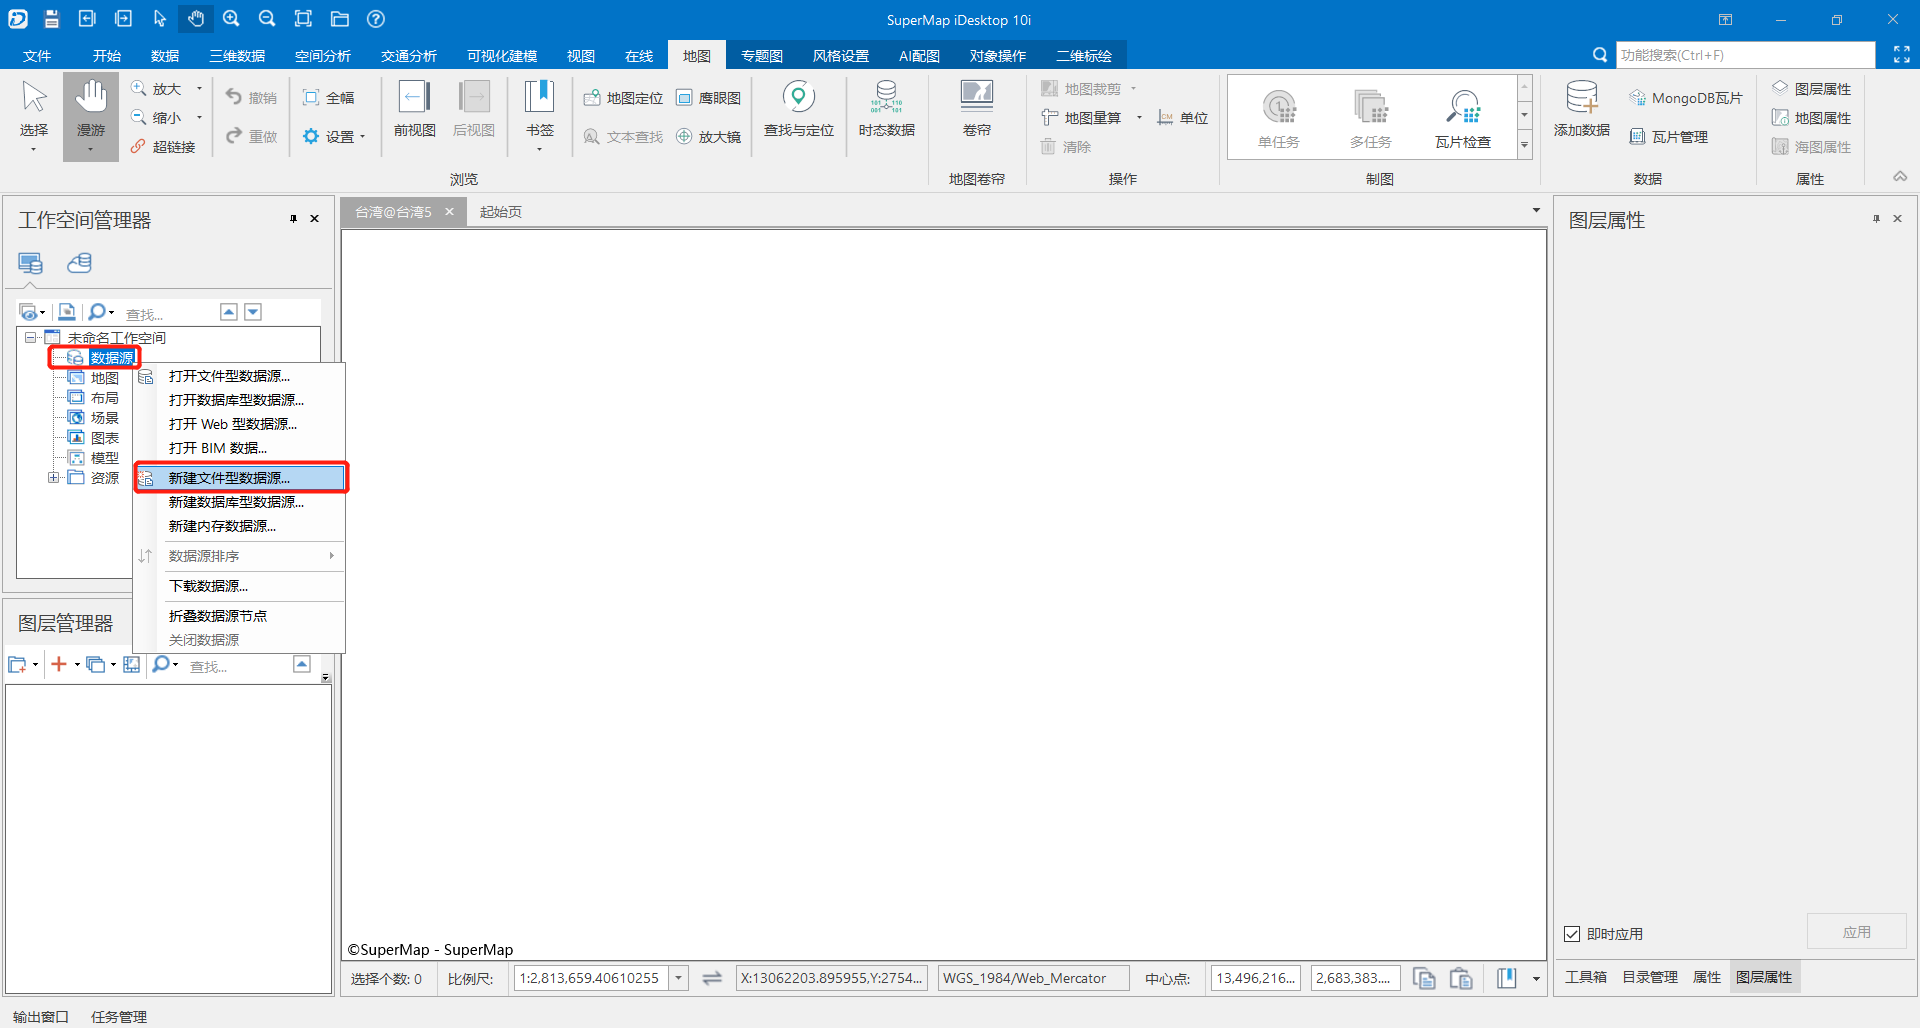This screenshot has width=1920, height=1028.
Task: Select the 漫游 pan tool
Action: coord(91,115)
